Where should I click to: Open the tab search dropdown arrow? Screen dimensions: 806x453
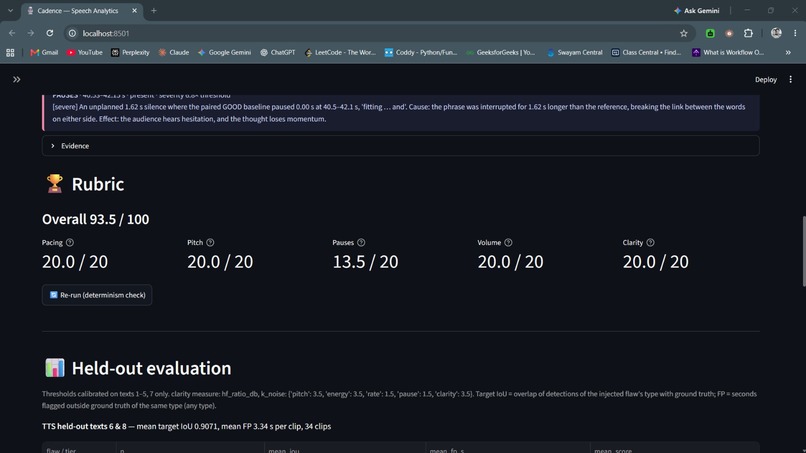[x=10, y=10]
